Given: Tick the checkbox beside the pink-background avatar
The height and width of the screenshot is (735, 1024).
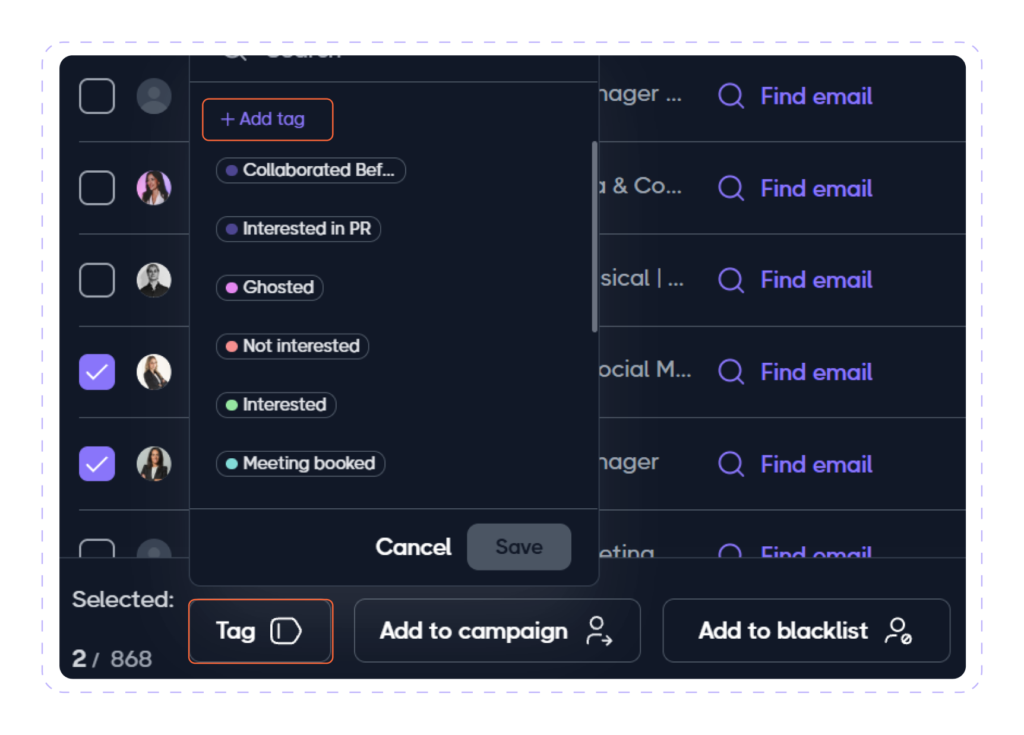Looking at the screenshot, I should [x=97, y=188].
